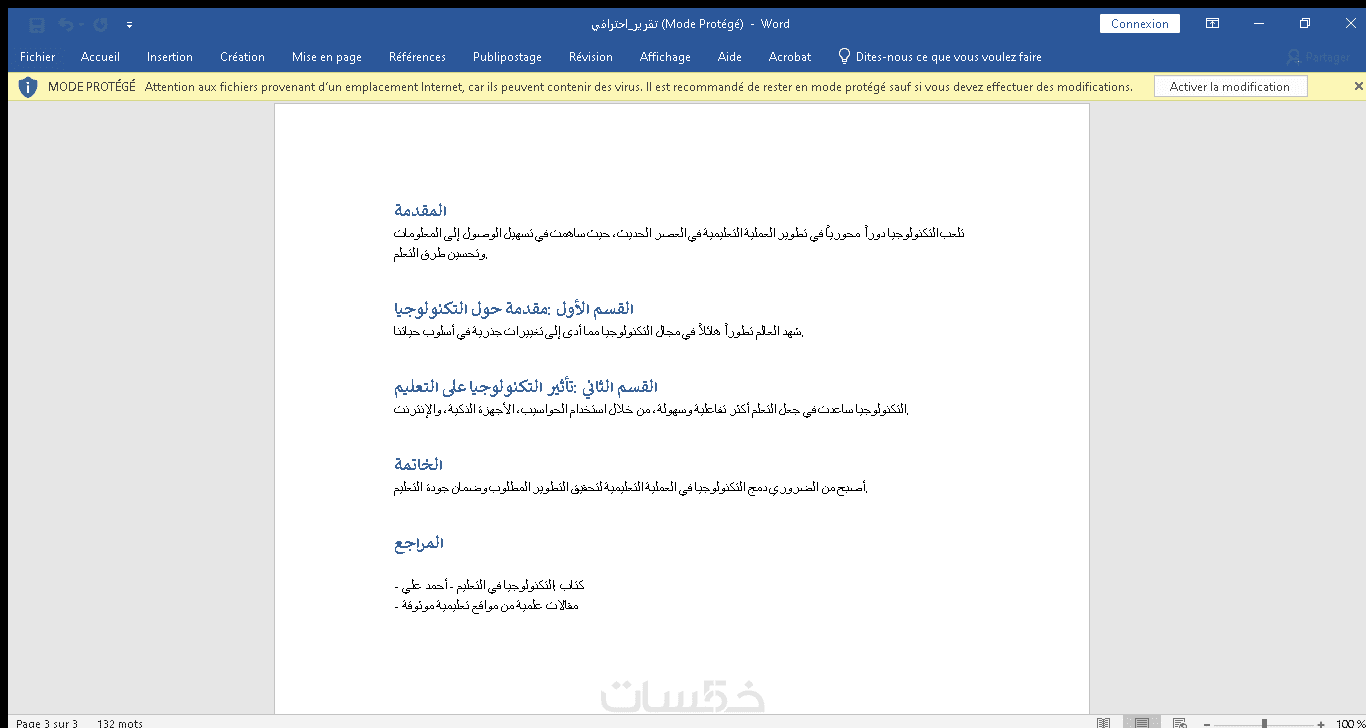
Task: Switch to the Publipostage tab
Action: (x=507, y=57)
